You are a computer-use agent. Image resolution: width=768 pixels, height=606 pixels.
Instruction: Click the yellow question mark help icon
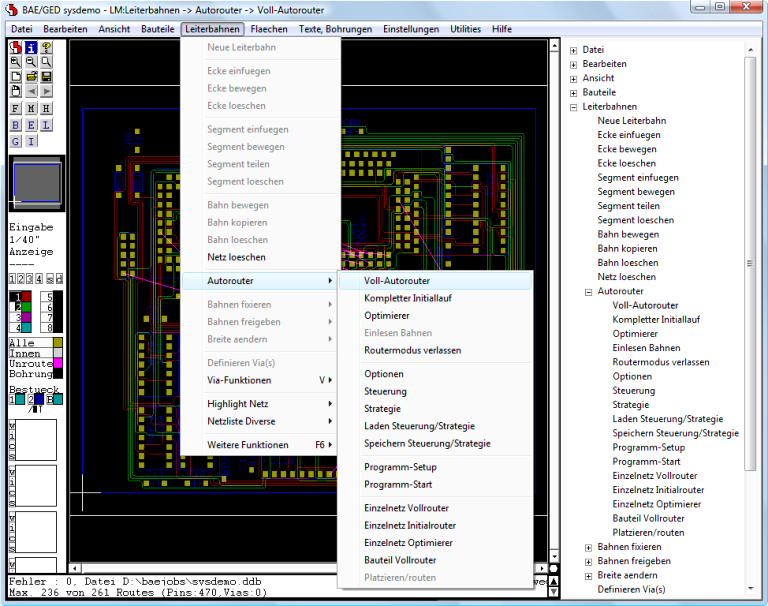(46, 47)
